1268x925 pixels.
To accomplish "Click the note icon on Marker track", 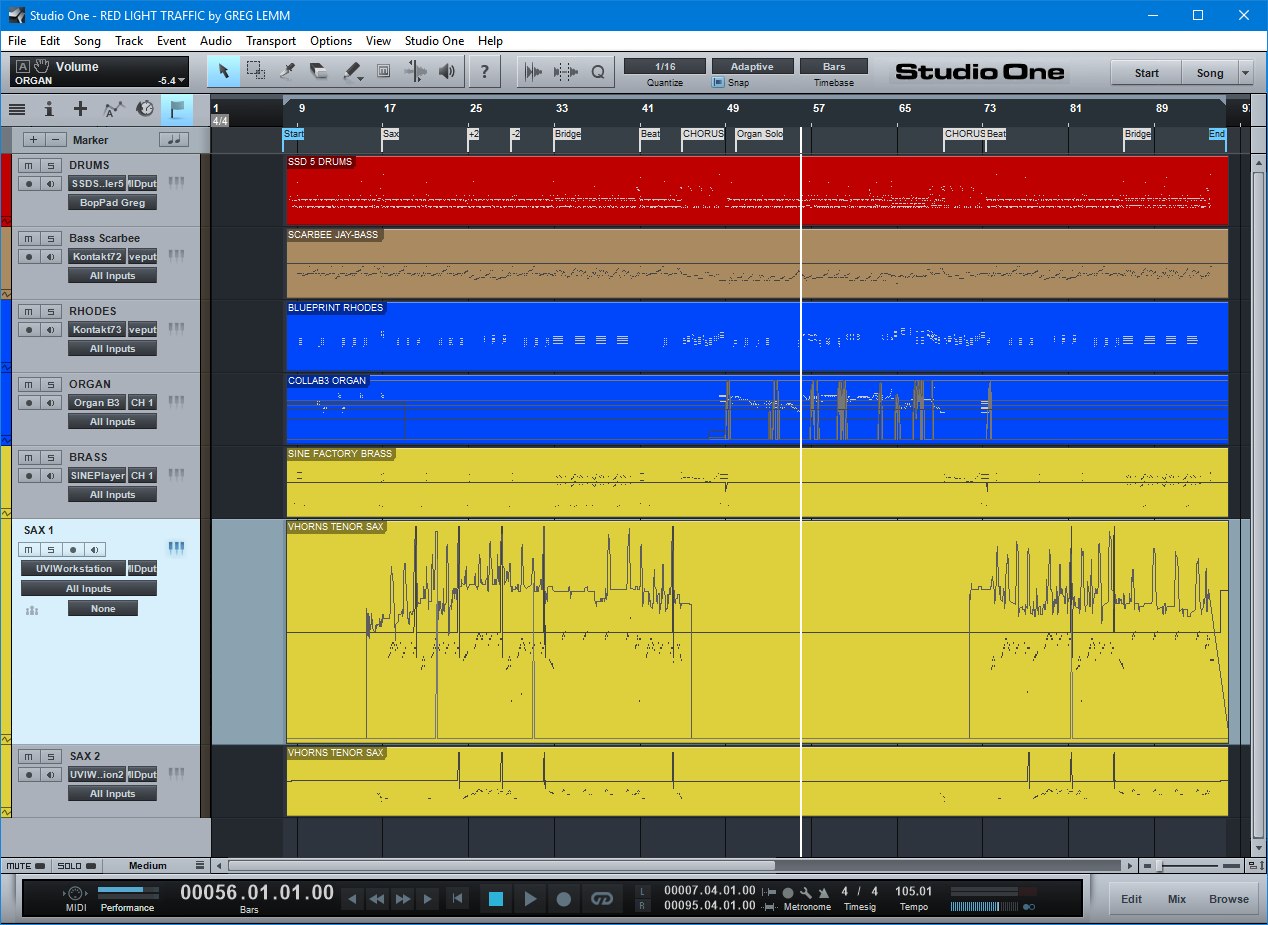I will [x=174, y=140].
